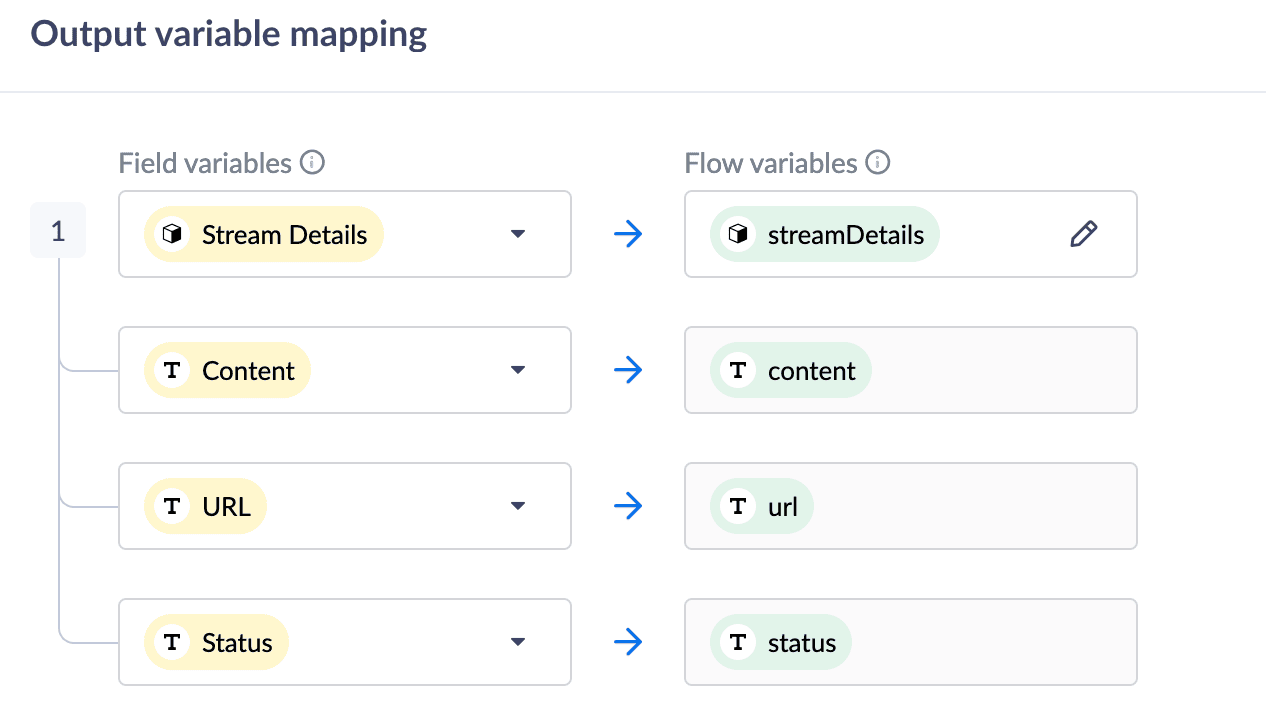This screenshot has width=1266, height=714.
Task: Open the Stream Details field dropdown
Action: point(517,234)
